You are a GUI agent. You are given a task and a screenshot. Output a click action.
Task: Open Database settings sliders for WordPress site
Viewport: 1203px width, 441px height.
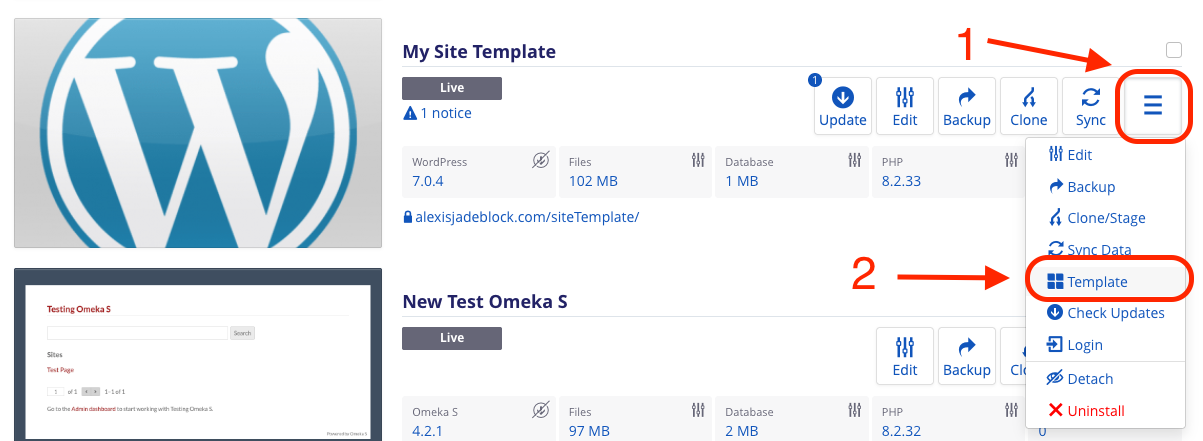854,160
